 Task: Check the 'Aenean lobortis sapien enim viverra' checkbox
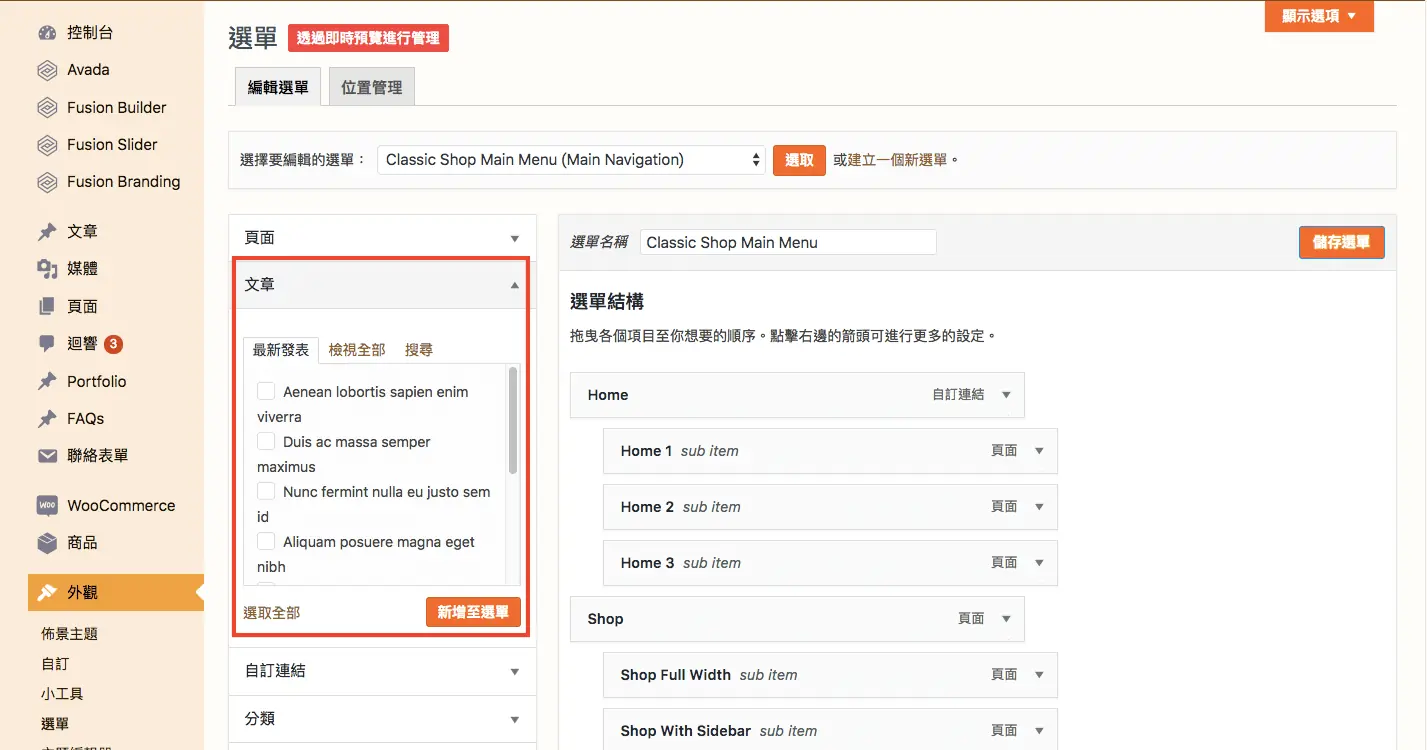[266, 391]
